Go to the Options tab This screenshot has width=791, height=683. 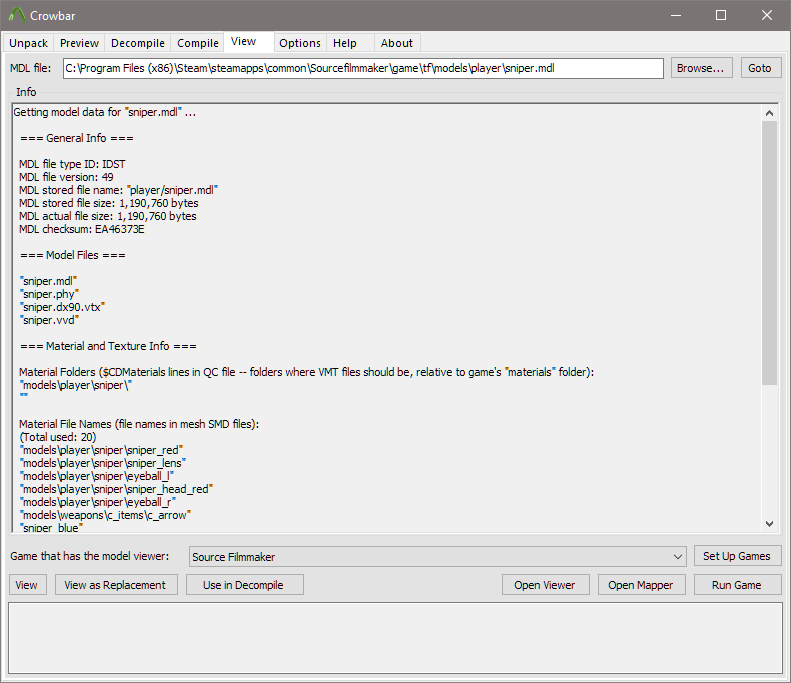pyautogui.click(x=300, y=43)
